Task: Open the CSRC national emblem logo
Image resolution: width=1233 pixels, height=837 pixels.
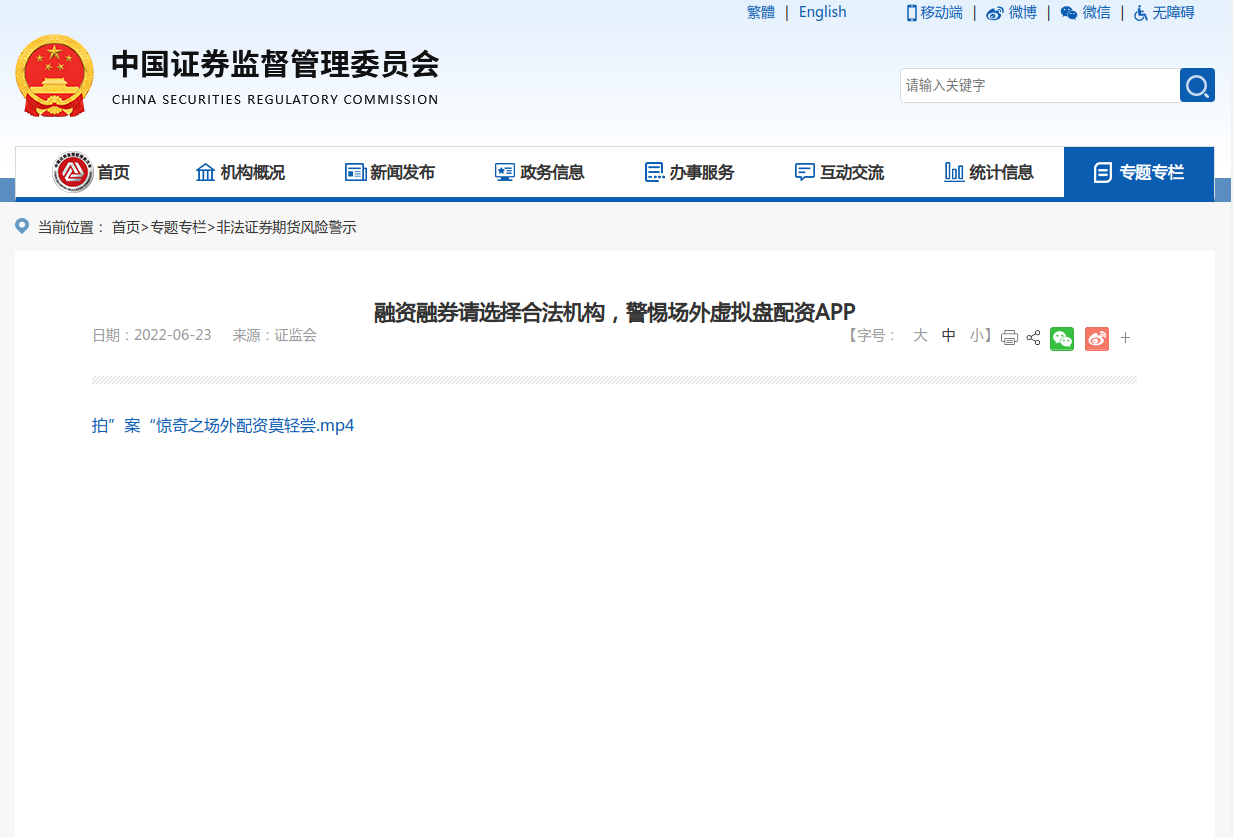Action: pyautogui.click(x=54, y=76)
